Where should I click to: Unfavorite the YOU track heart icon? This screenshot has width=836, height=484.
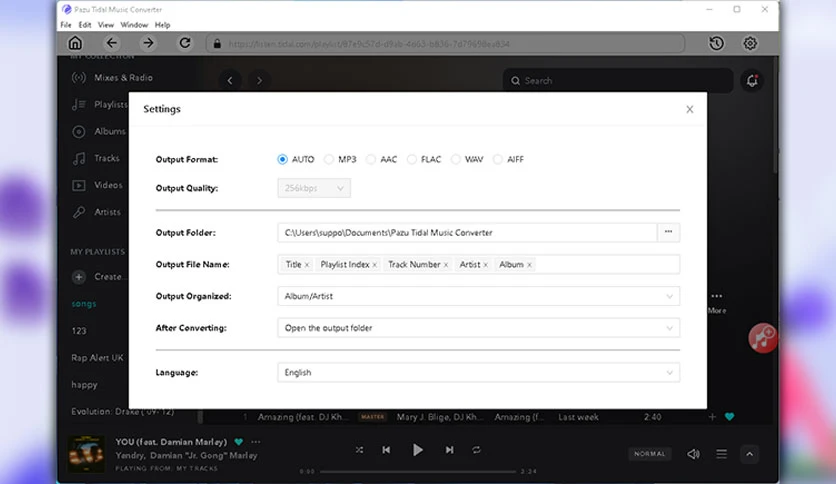pos(239,441)
